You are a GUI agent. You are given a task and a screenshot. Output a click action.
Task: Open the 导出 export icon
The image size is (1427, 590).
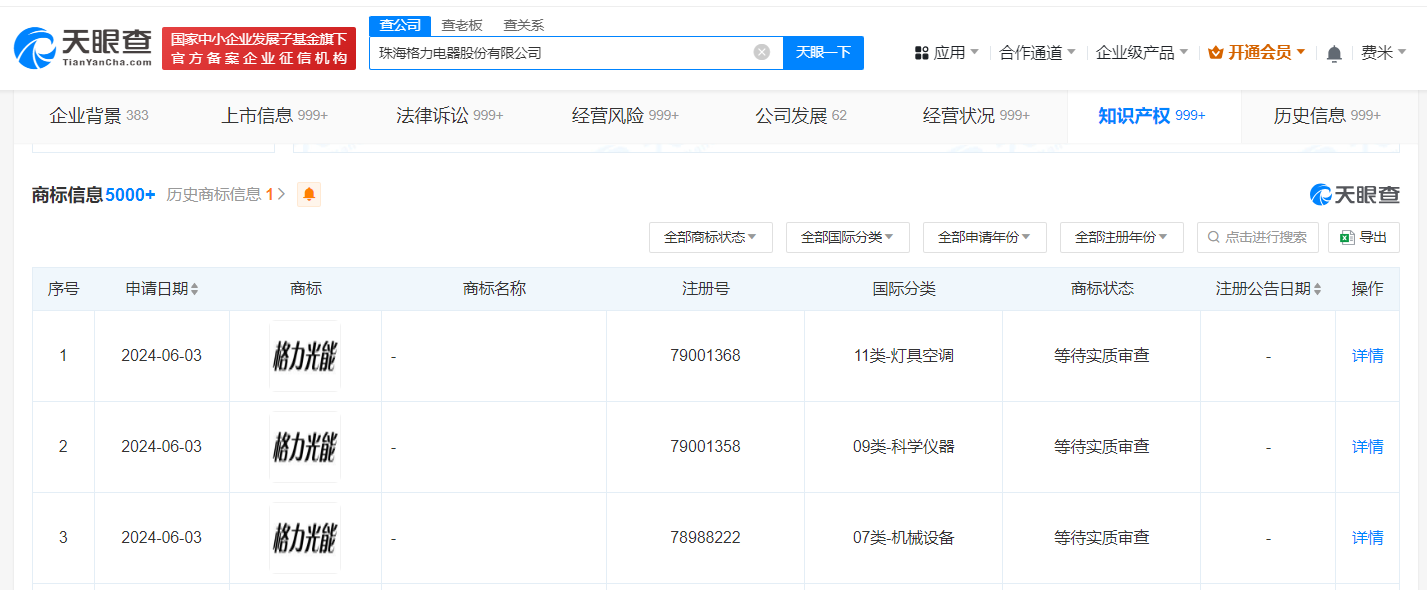click(1346, 237)
